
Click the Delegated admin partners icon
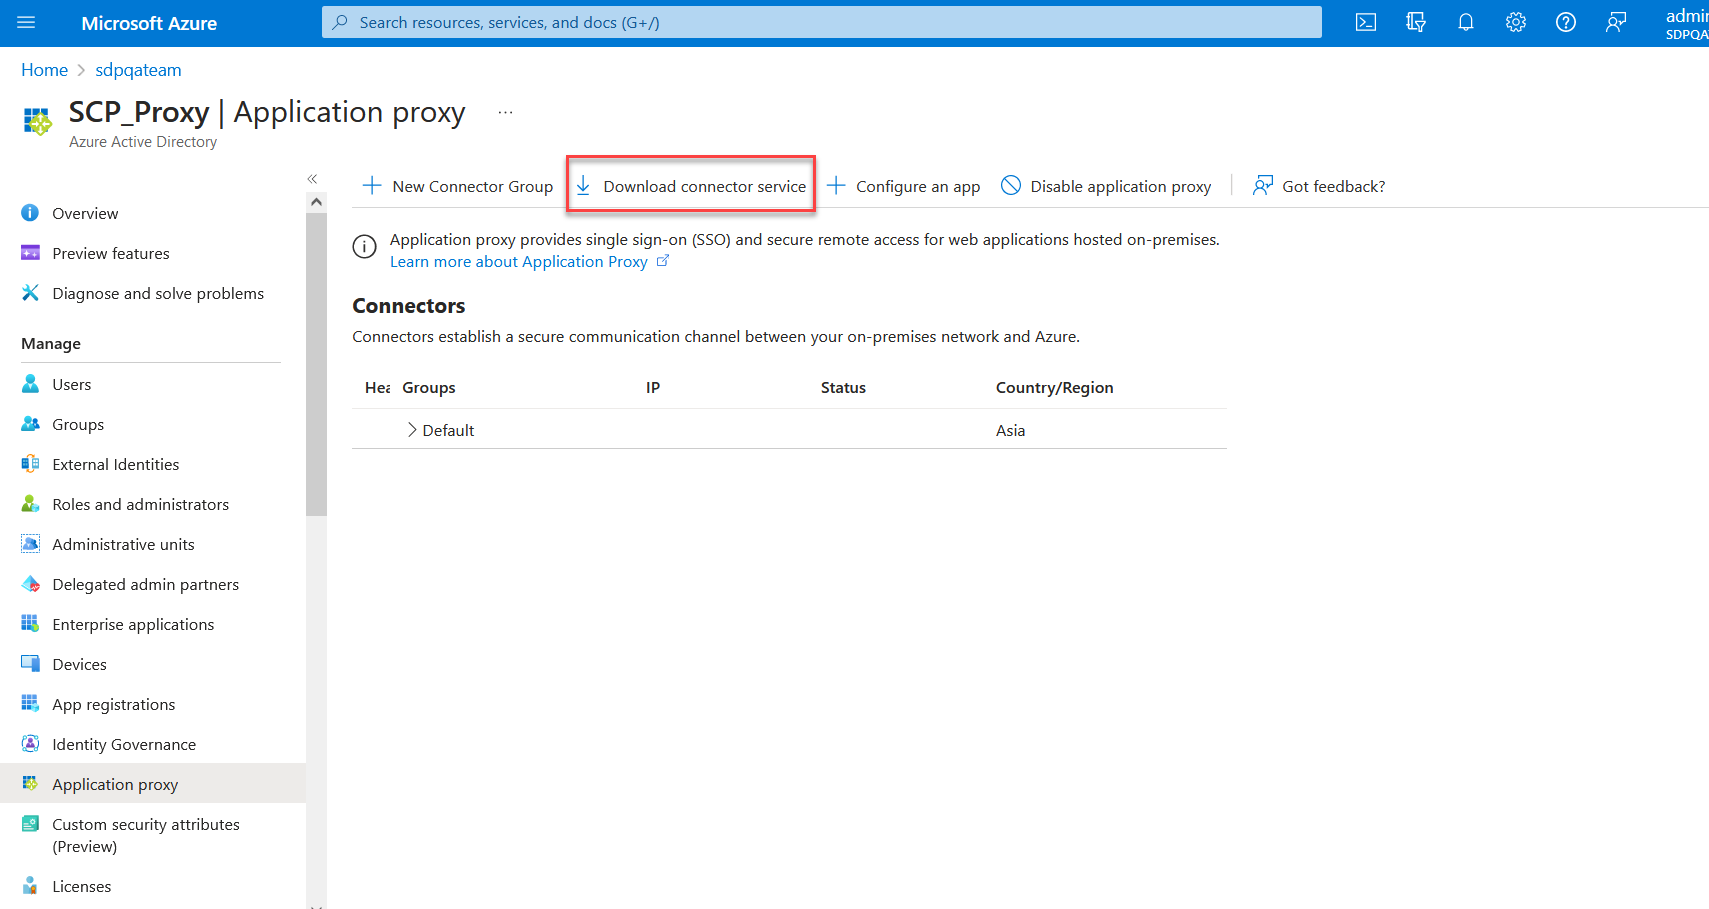[30, 584]
